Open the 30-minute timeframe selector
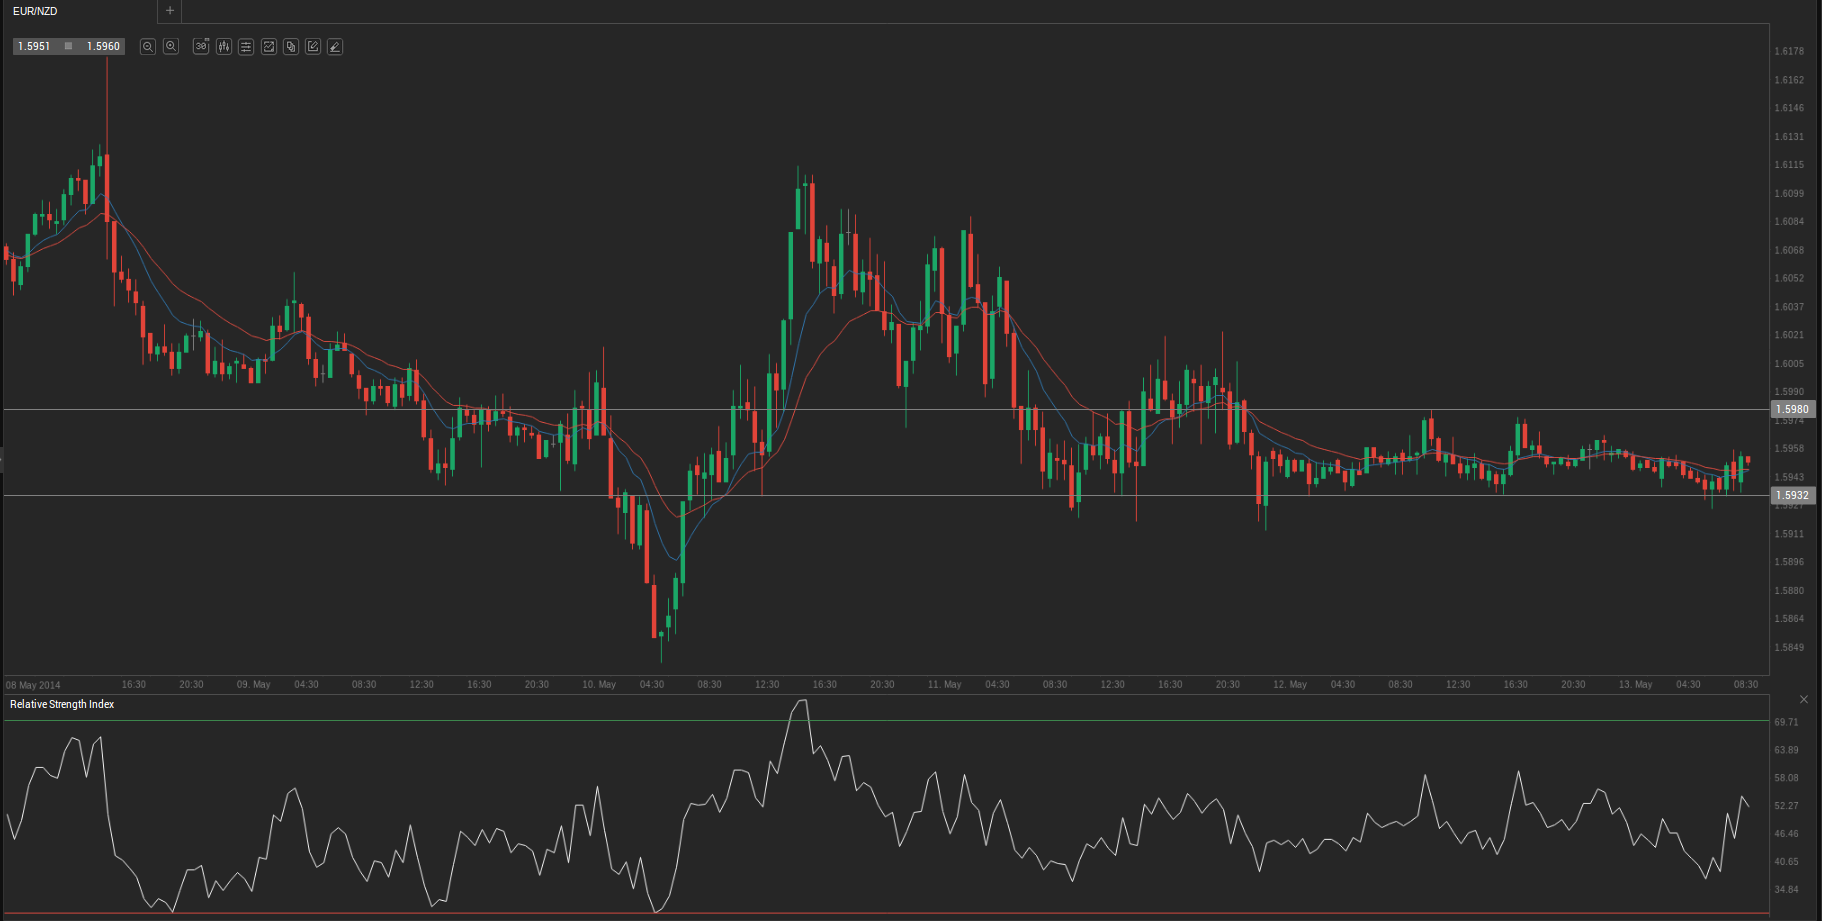This screenshot has width=1822, height=921. 201,47
